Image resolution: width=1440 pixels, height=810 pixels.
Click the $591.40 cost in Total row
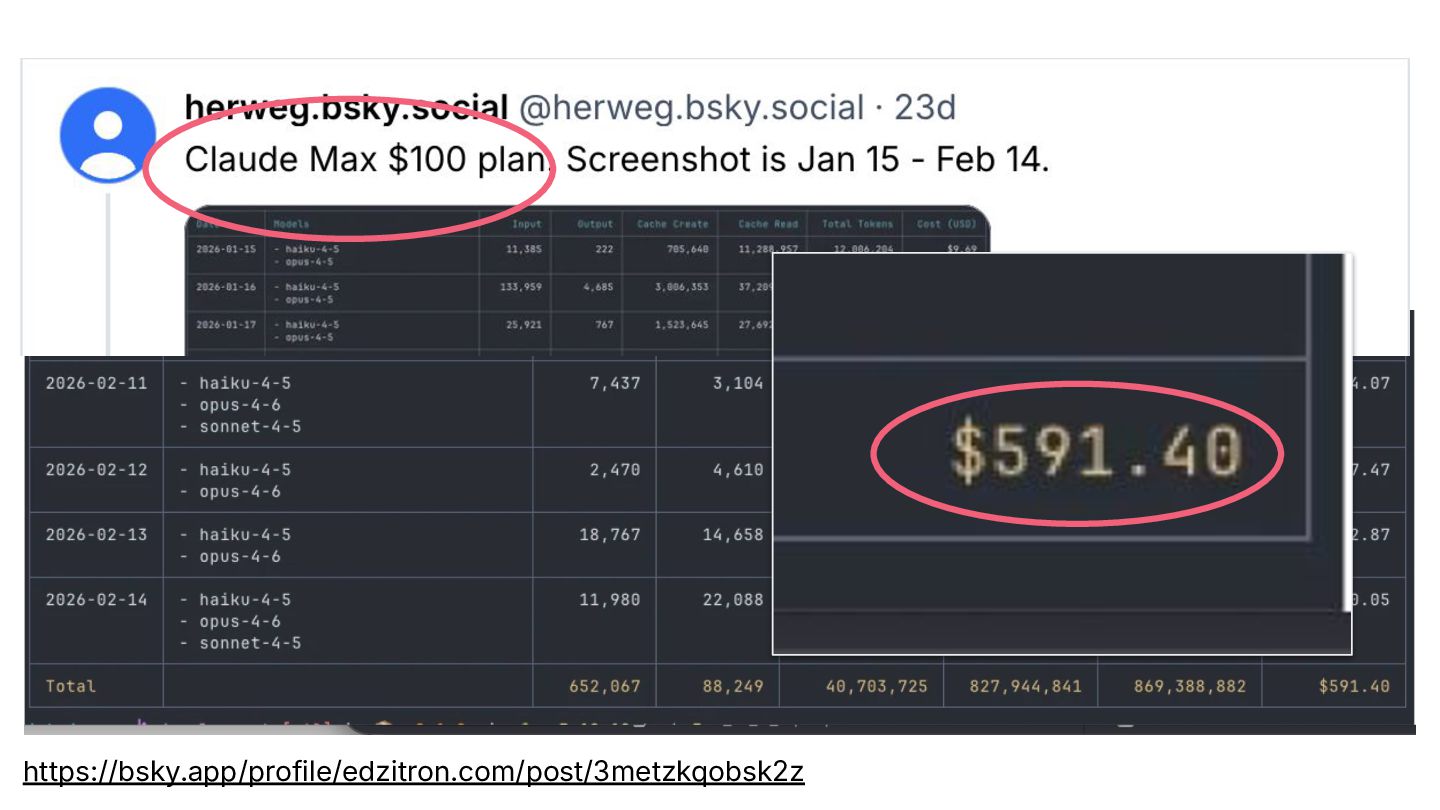[1354, 686]
